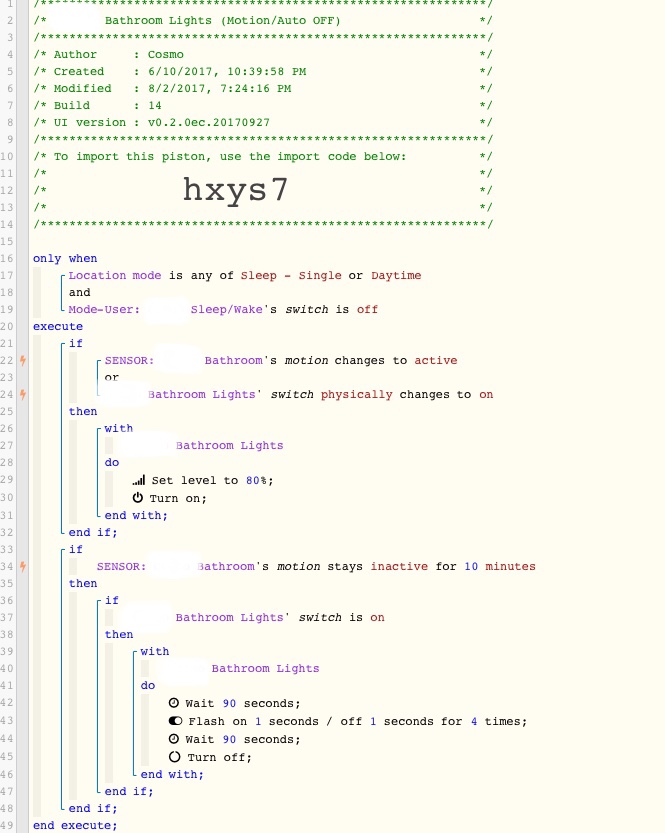Screen dimensions: 665x833
Task: Click the Build value '14'
Action: tap(155, 105)
